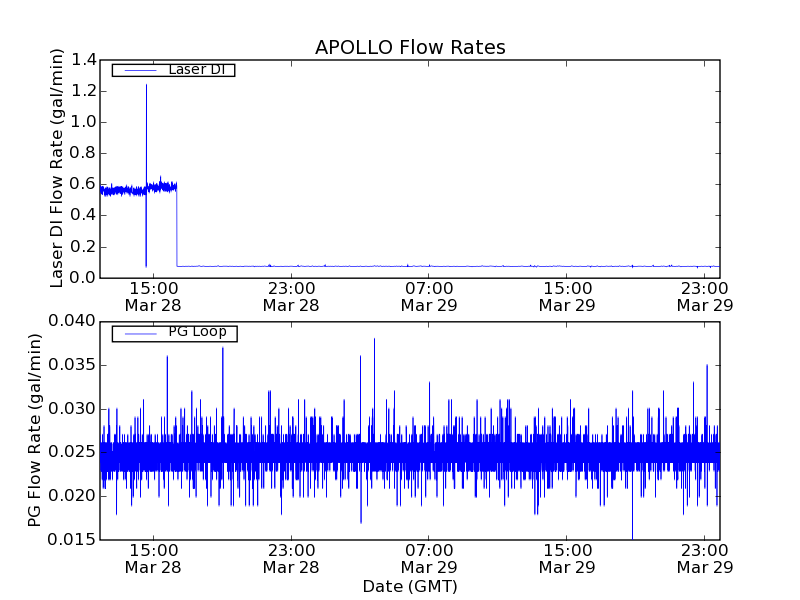Click the "Laser DI Flow Rate (gal/min)" axis label
This screenshot has width=800, height=600.
57,168
